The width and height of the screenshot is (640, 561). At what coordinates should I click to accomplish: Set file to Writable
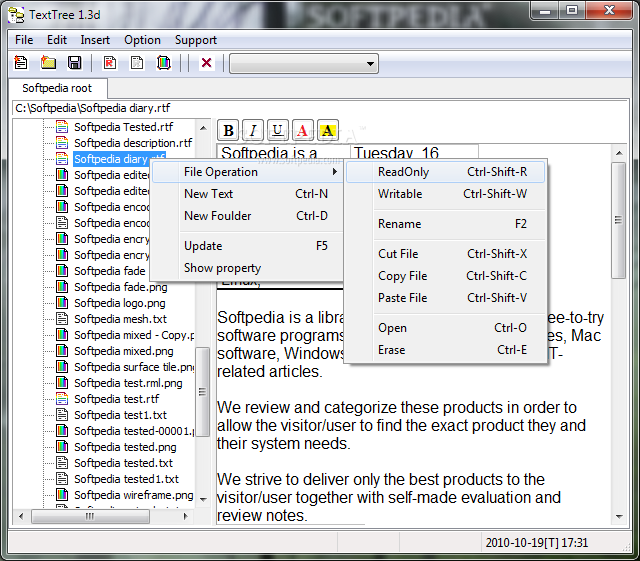point(445,194)
